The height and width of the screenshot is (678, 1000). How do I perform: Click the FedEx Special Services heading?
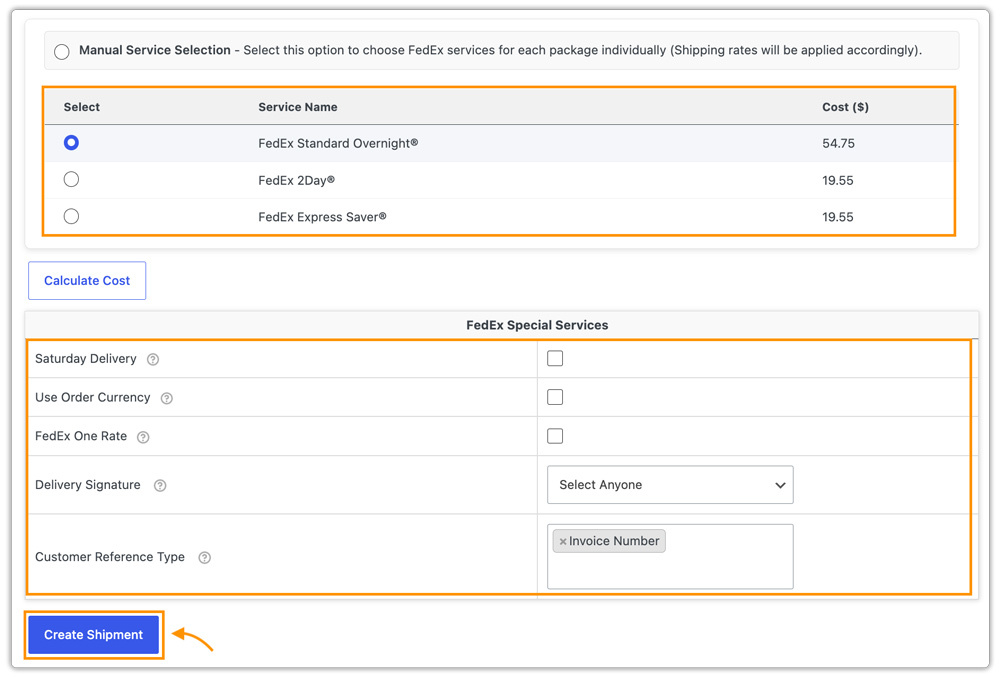coord(537,325)
